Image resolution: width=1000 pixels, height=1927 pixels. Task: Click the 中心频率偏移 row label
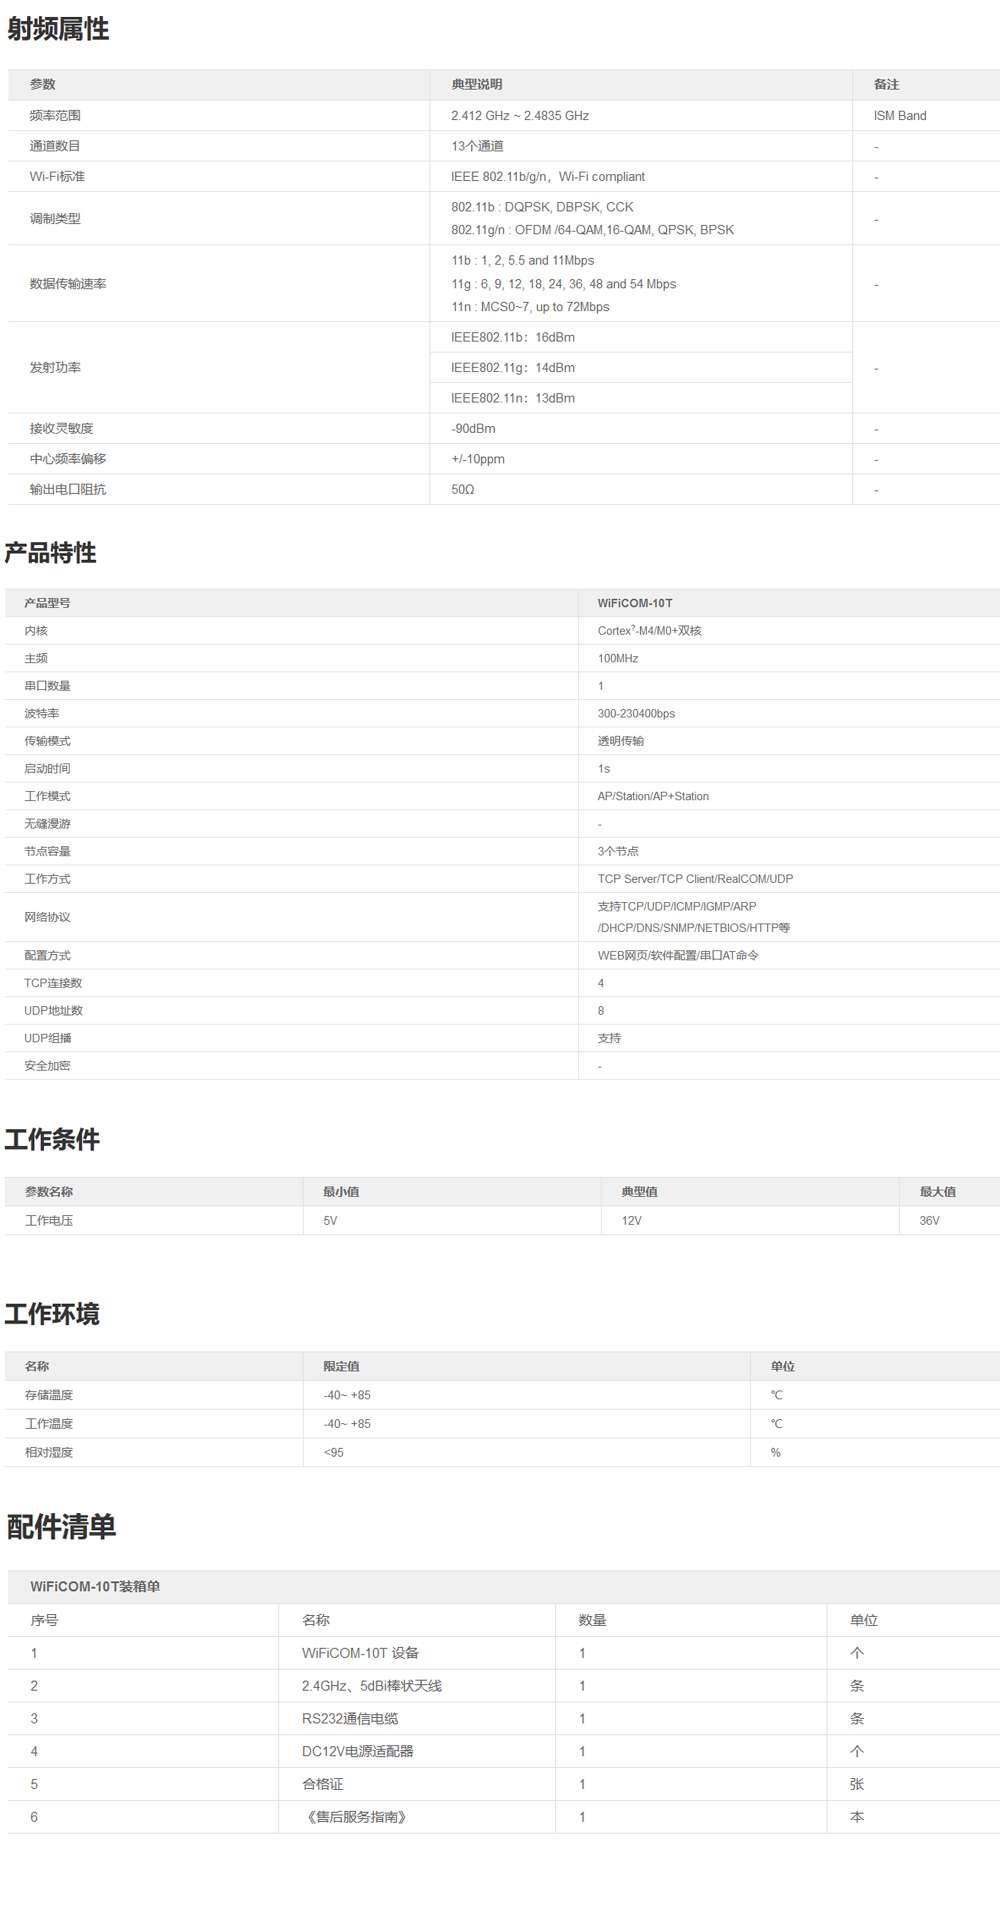68,459
